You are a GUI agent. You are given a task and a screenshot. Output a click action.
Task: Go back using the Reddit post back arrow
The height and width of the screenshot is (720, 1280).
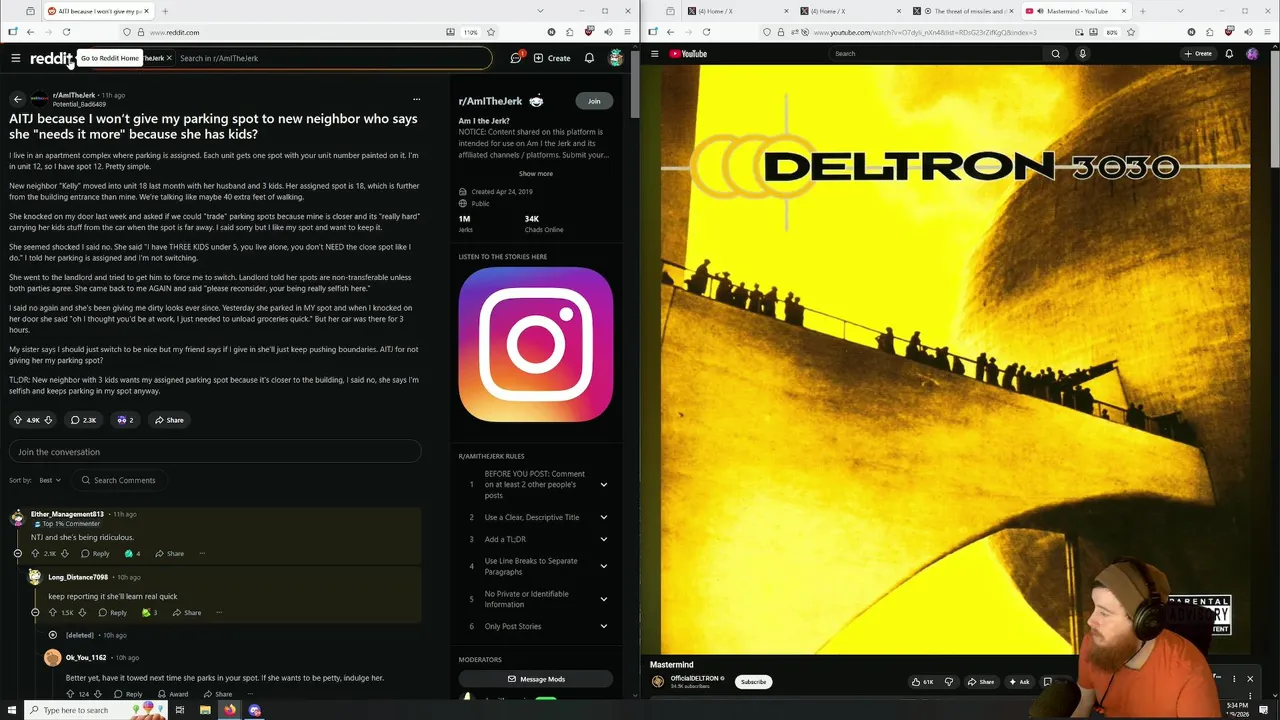tap(17, 99)
